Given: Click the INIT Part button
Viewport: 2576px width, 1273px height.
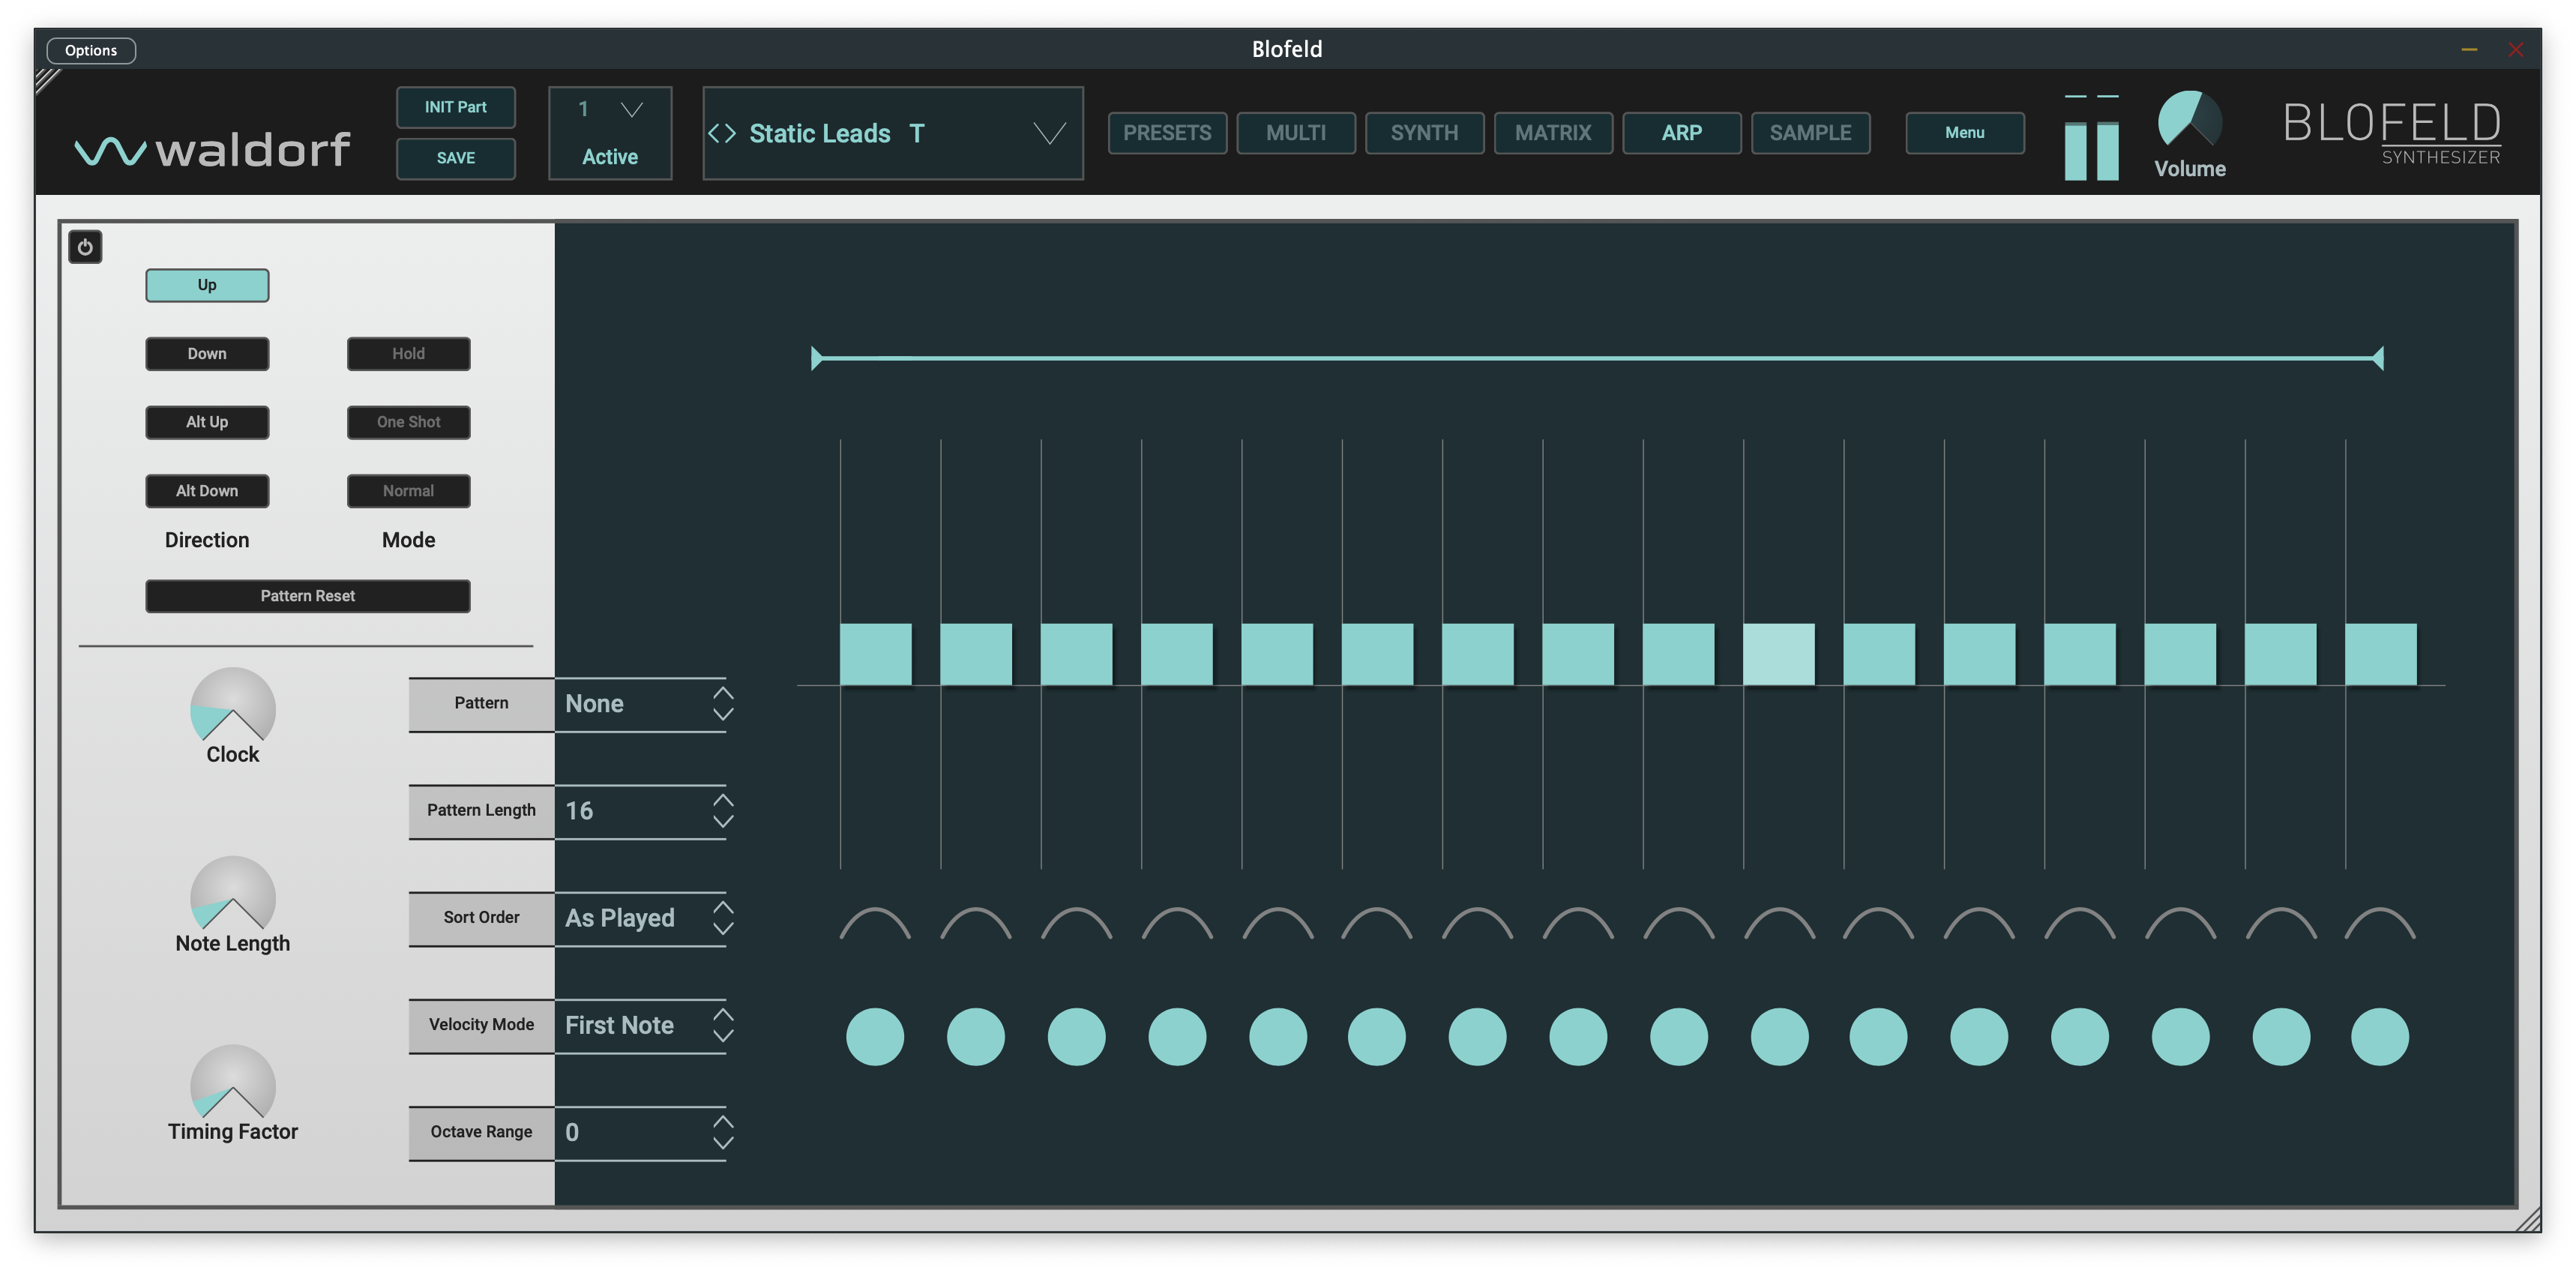Looking at the screenshot, I should tap(455, 107).
